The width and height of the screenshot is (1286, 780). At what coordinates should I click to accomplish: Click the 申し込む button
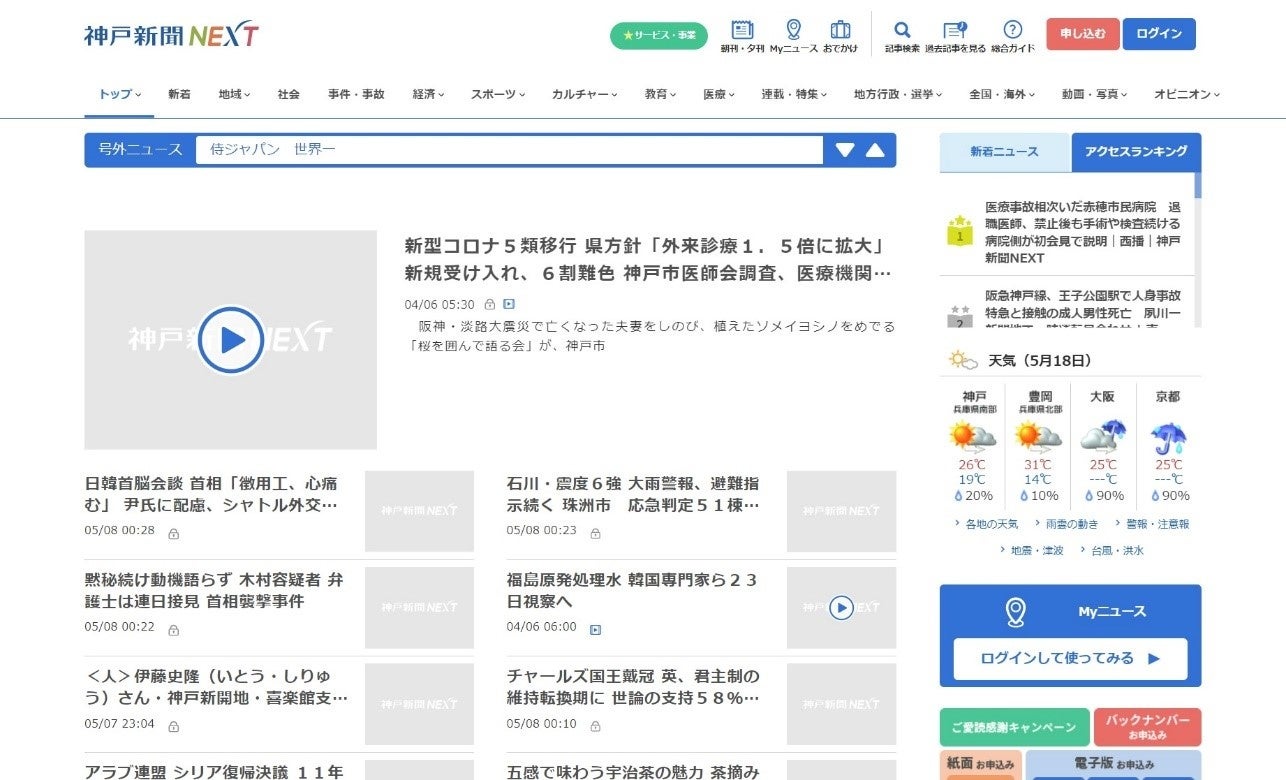[1083, 34]
